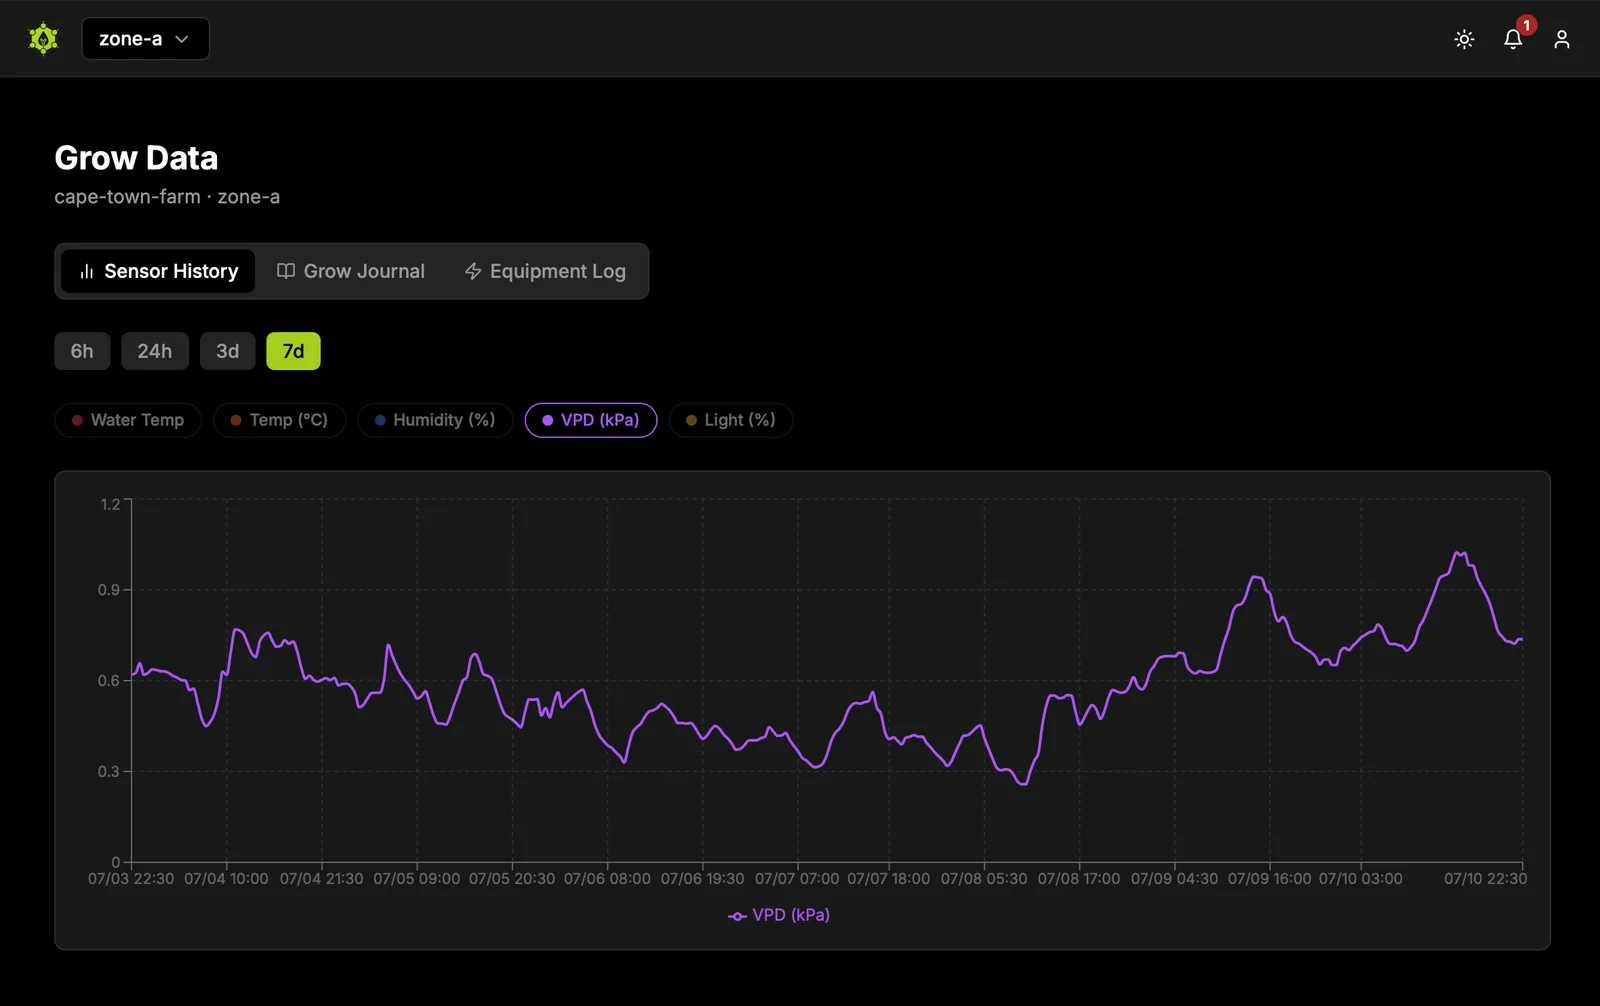Click the Grow Data heading
The height and width of the screenshot is (1006, 1600).
136,158
